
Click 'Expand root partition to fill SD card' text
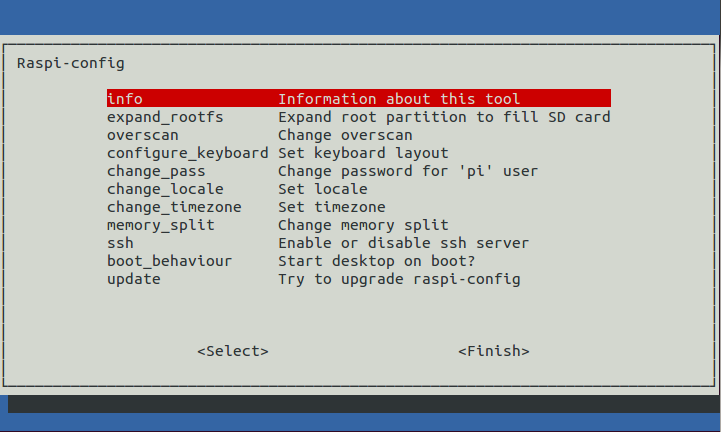pos(444,117)
